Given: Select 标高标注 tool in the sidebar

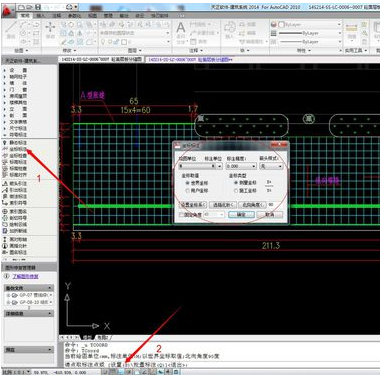Looking at the screenshot, I should [x=15, y=162].
